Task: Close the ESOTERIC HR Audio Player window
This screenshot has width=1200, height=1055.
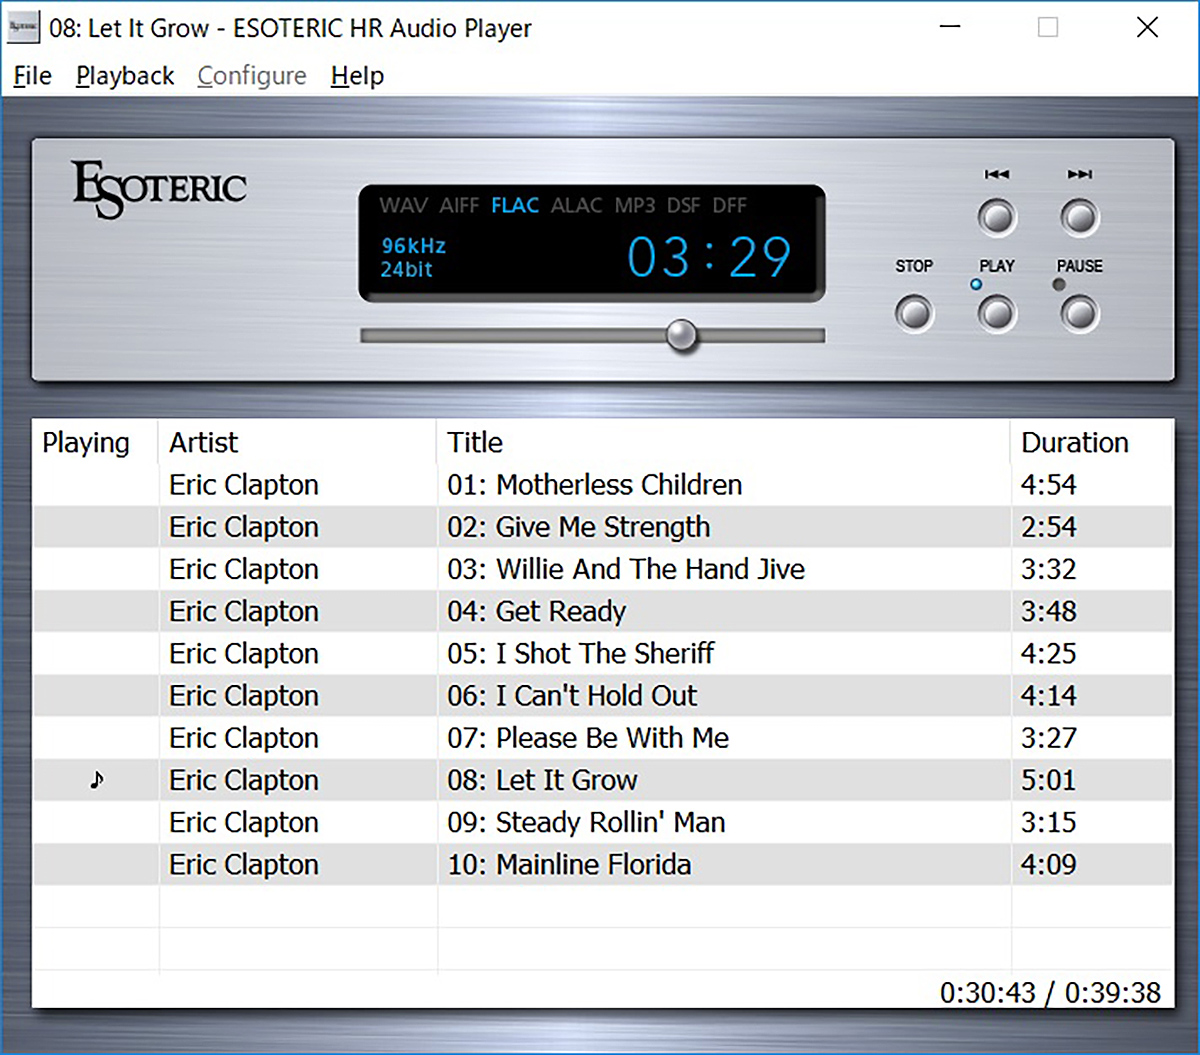Action: [1147, 27]
